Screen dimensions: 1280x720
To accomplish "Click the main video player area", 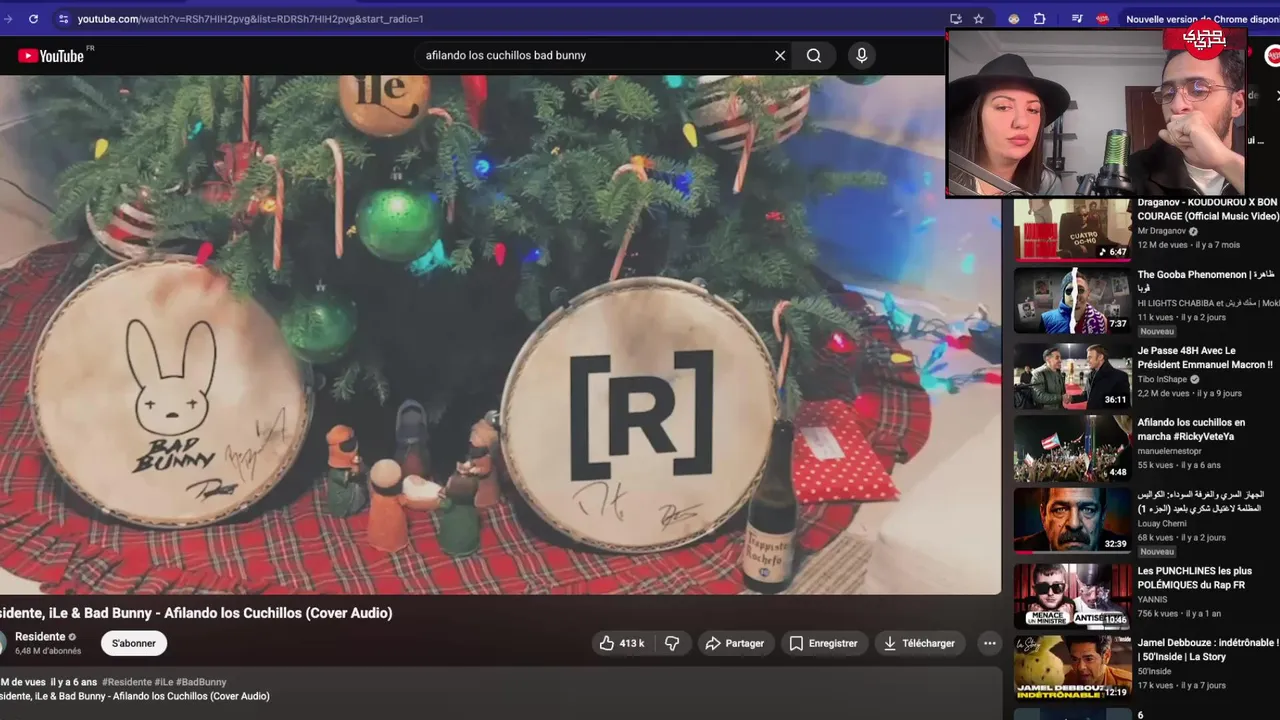I will pyautogui.click(x=500, y=335).
